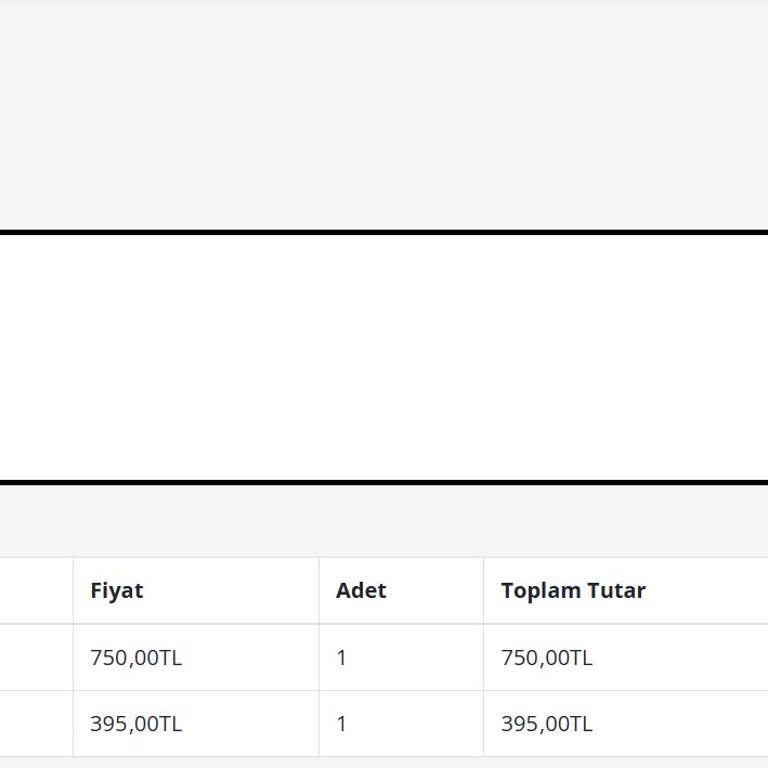Select quantity 1 in the 750,00TL row
The height and width of the screenshot is (768, 768).
click(x=342, y=657)
